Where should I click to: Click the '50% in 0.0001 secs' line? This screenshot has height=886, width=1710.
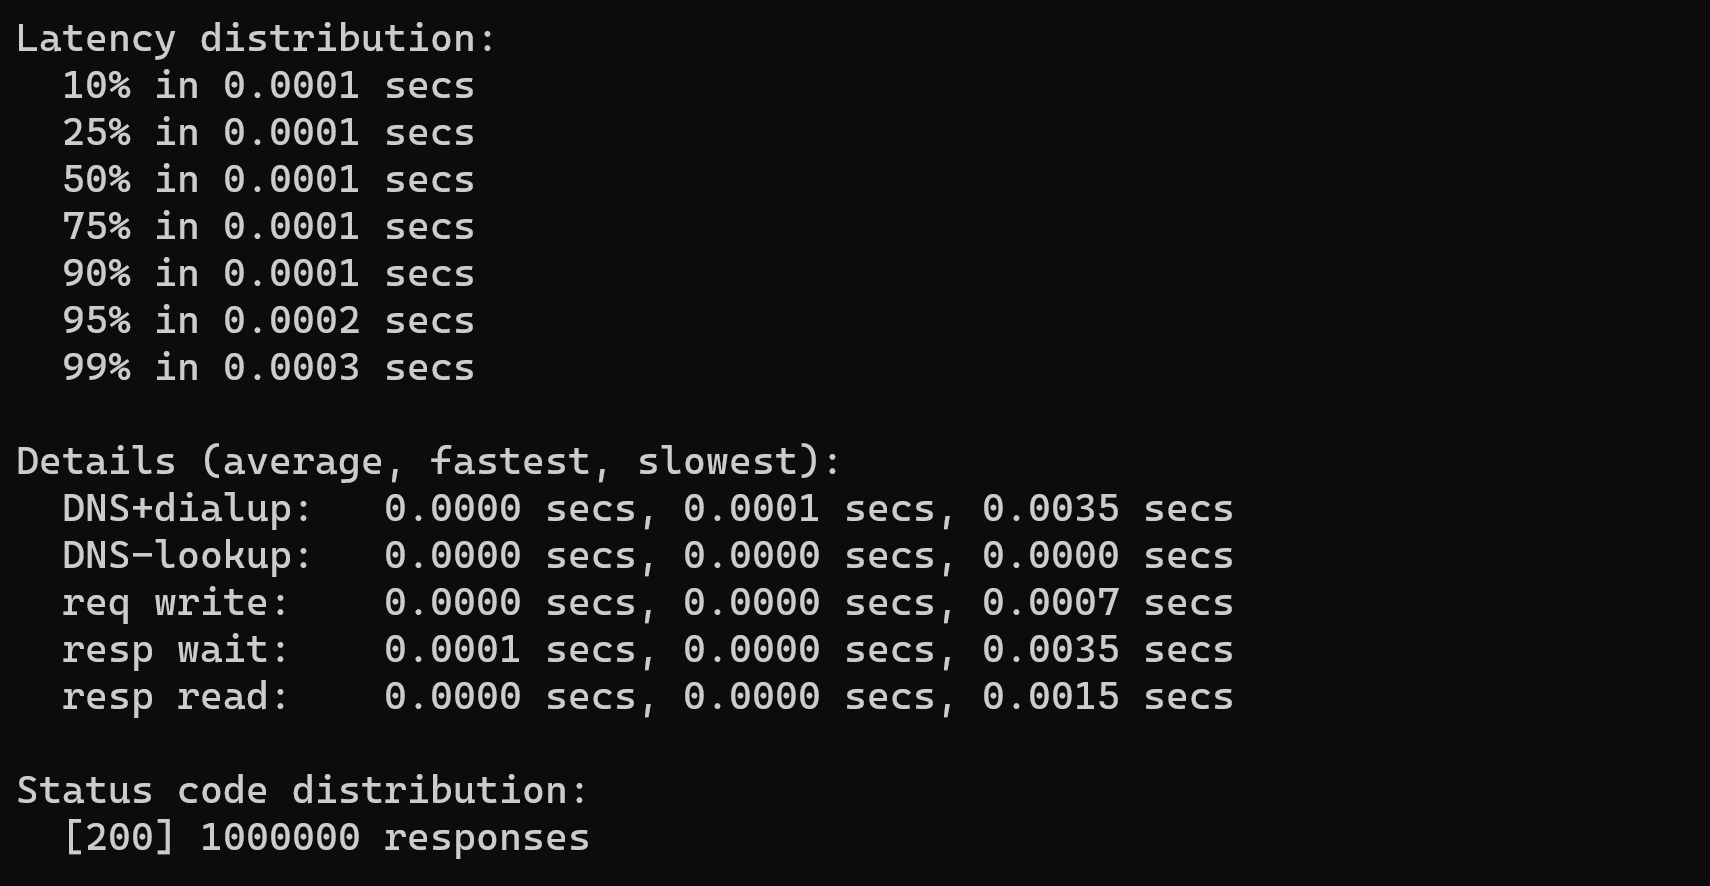coord(268,180)
